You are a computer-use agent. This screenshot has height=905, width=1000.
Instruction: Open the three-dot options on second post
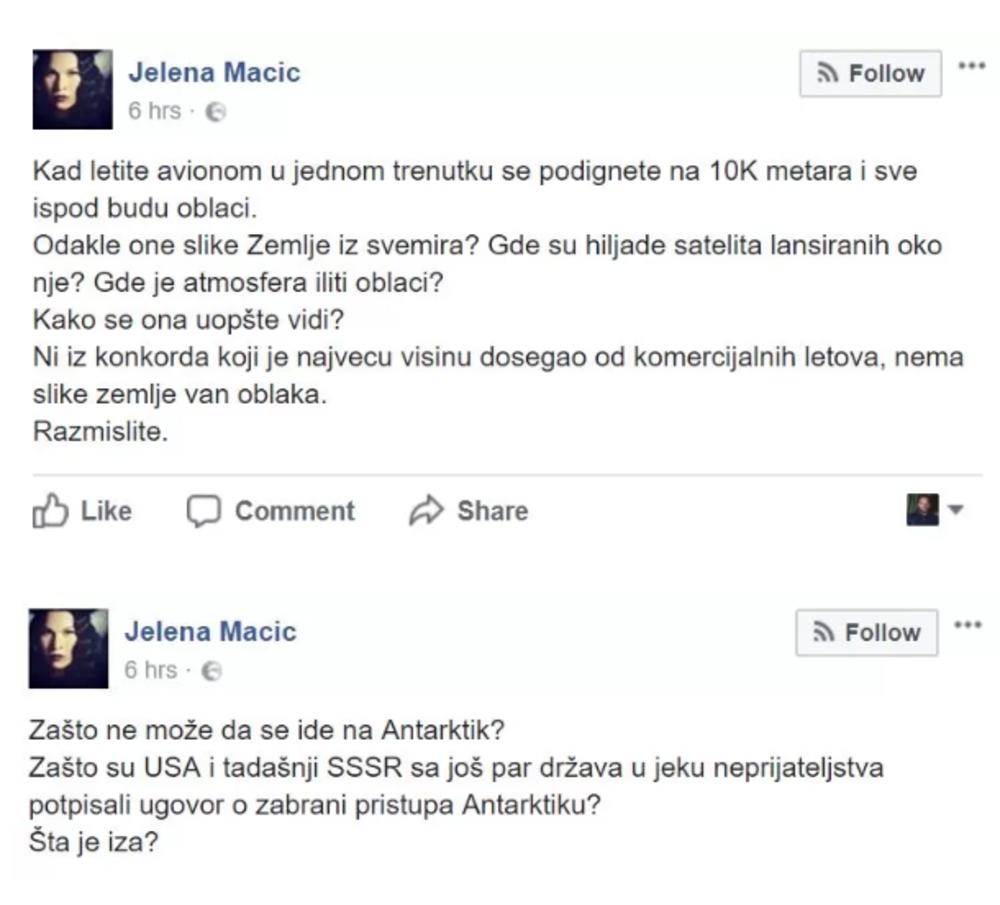pyautogui.click(x=967, y=625)
